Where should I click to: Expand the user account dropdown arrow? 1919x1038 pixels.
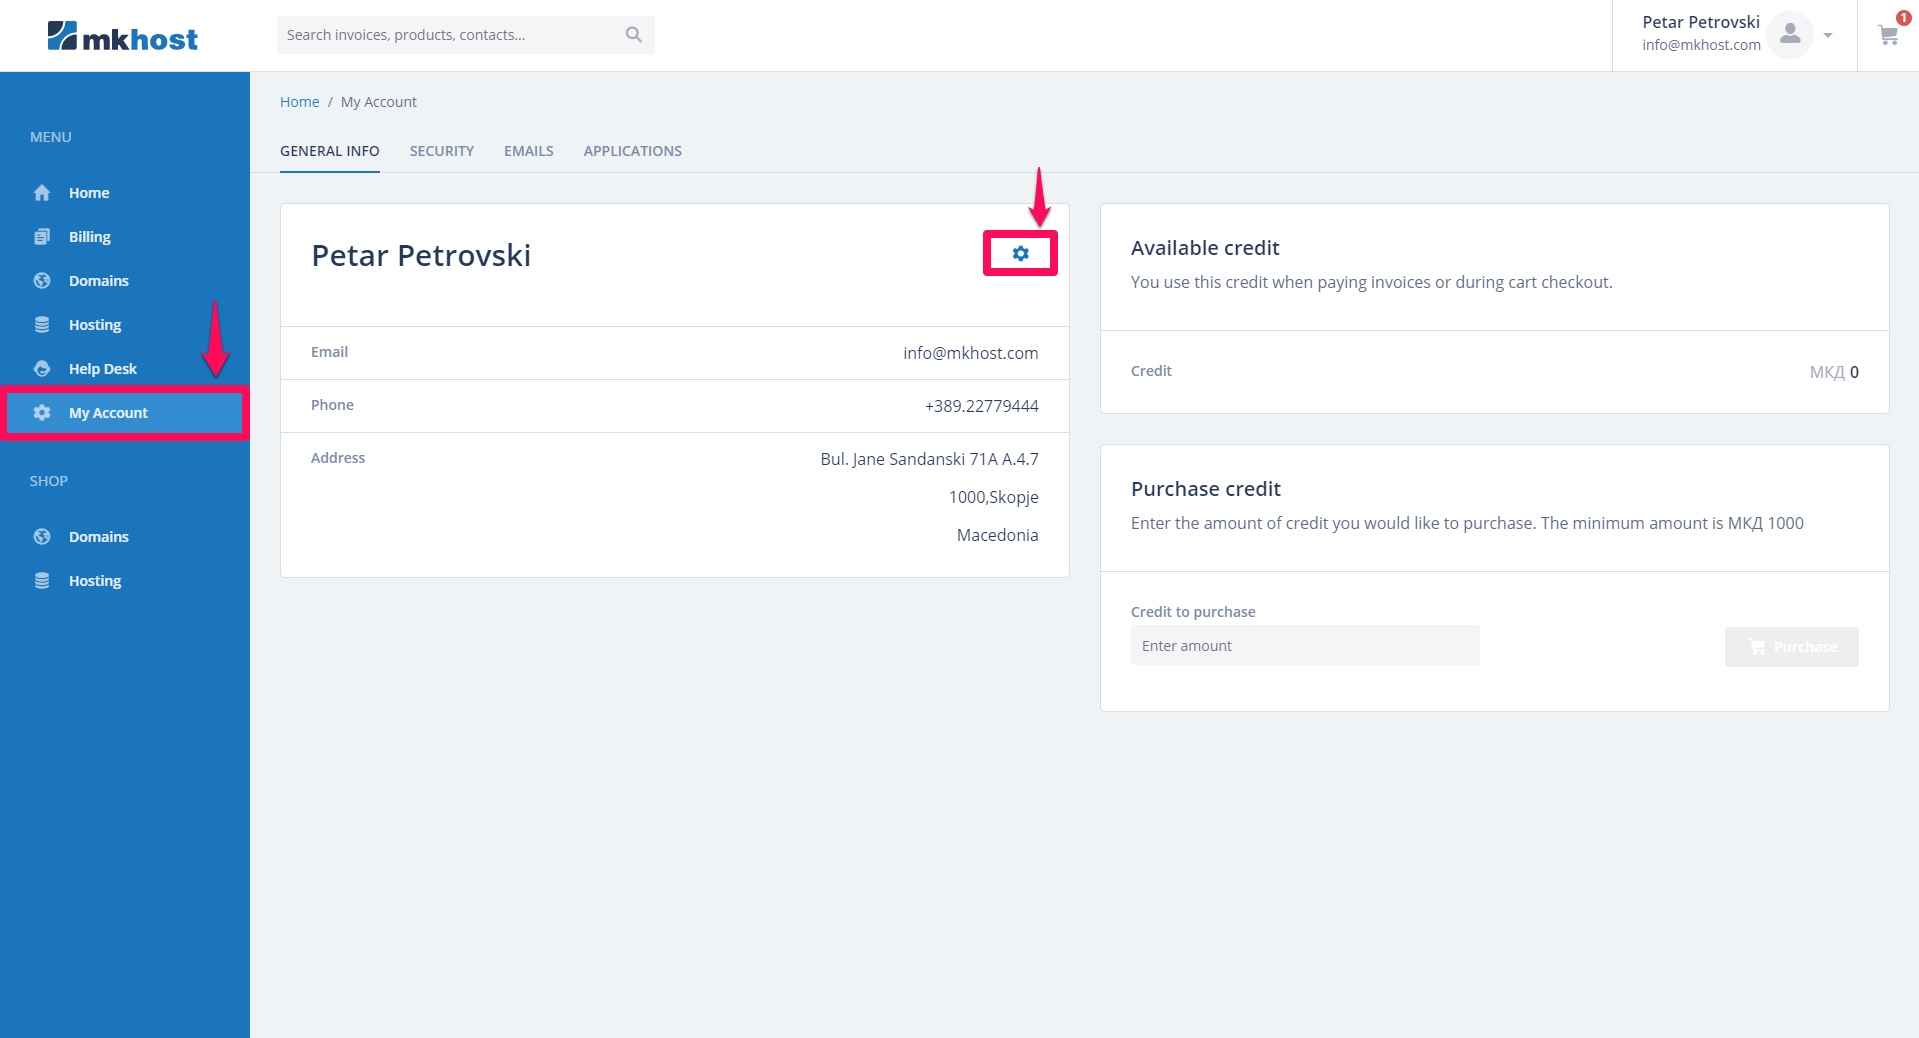[1828, 36]
